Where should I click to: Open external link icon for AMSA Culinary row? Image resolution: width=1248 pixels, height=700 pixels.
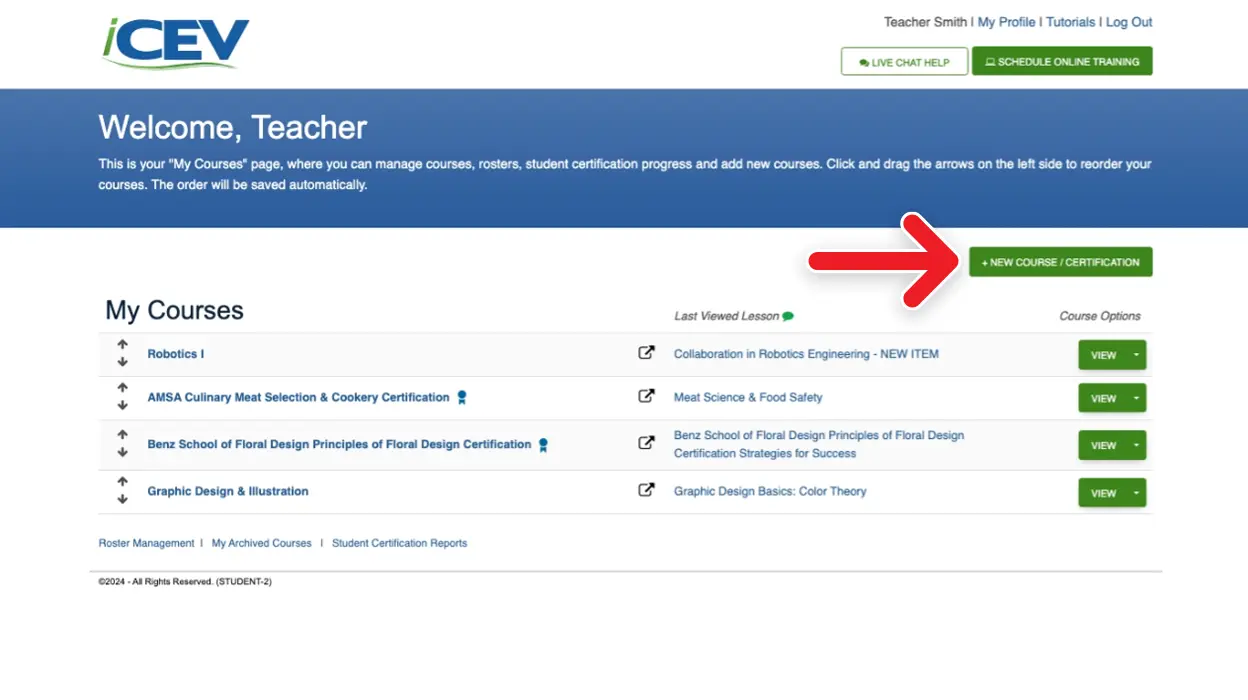click(x=646, y=396)
